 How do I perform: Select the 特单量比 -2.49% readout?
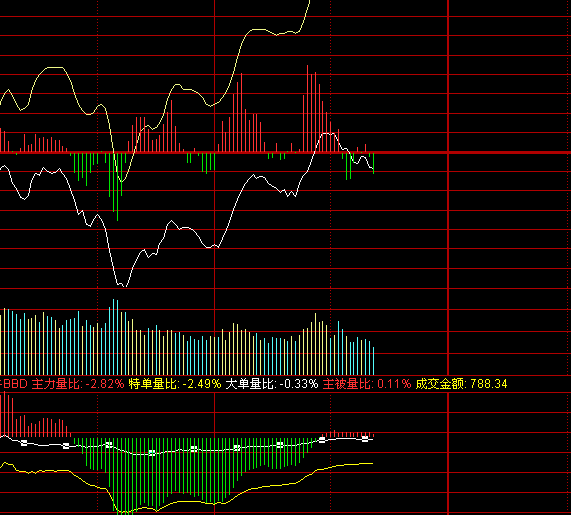[x=175, y=384]
